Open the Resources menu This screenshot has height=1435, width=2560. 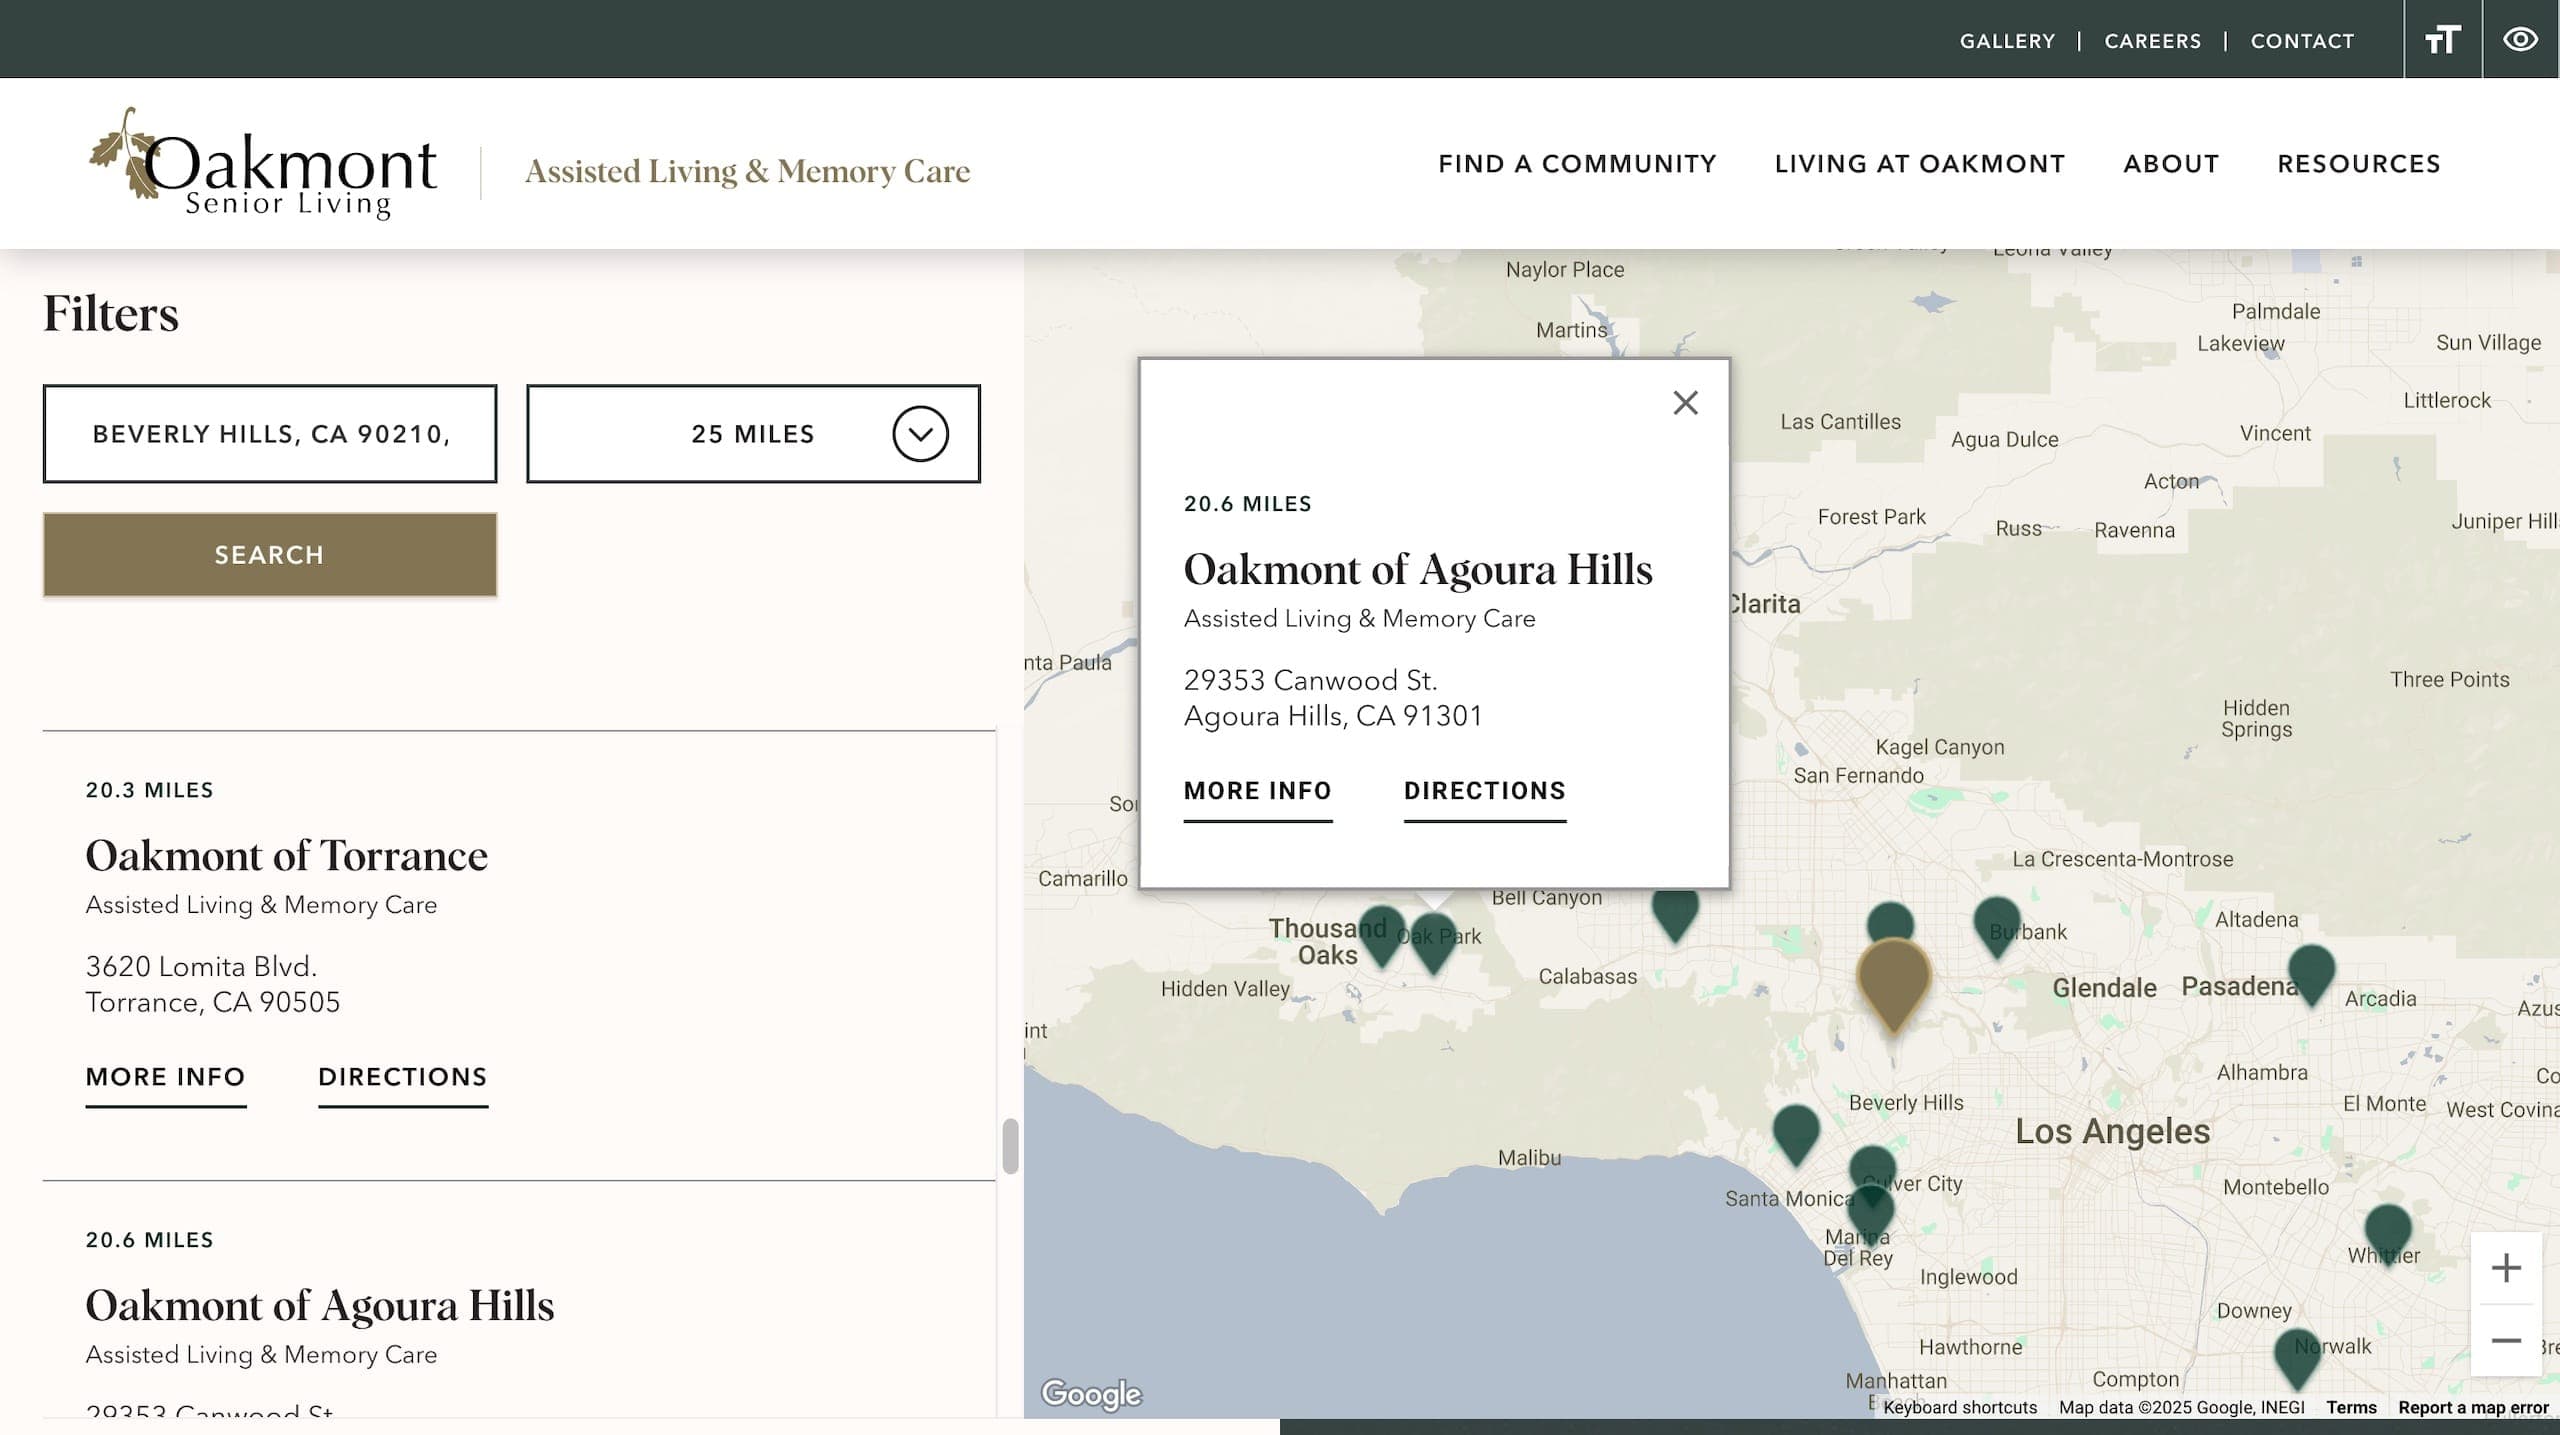[2359, 164]
